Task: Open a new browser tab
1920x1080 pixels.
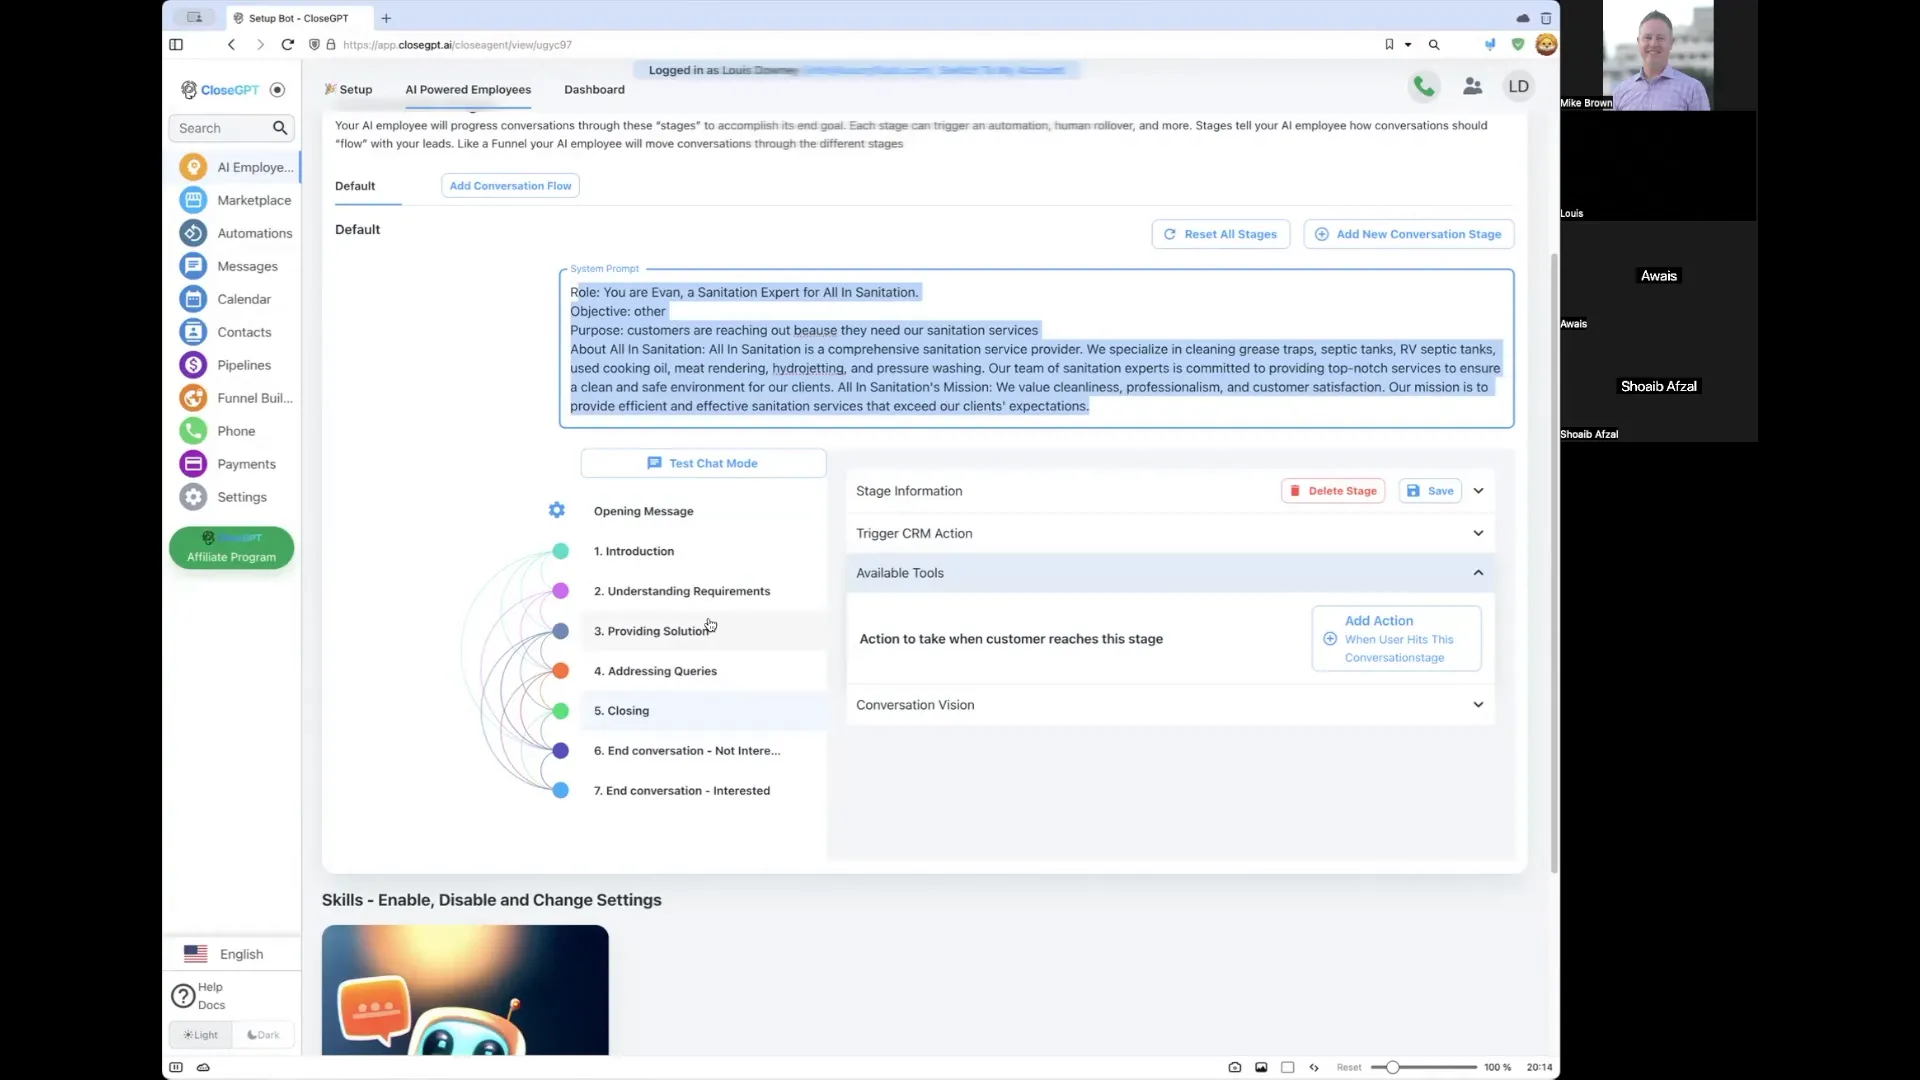Action: coord(386,18)
